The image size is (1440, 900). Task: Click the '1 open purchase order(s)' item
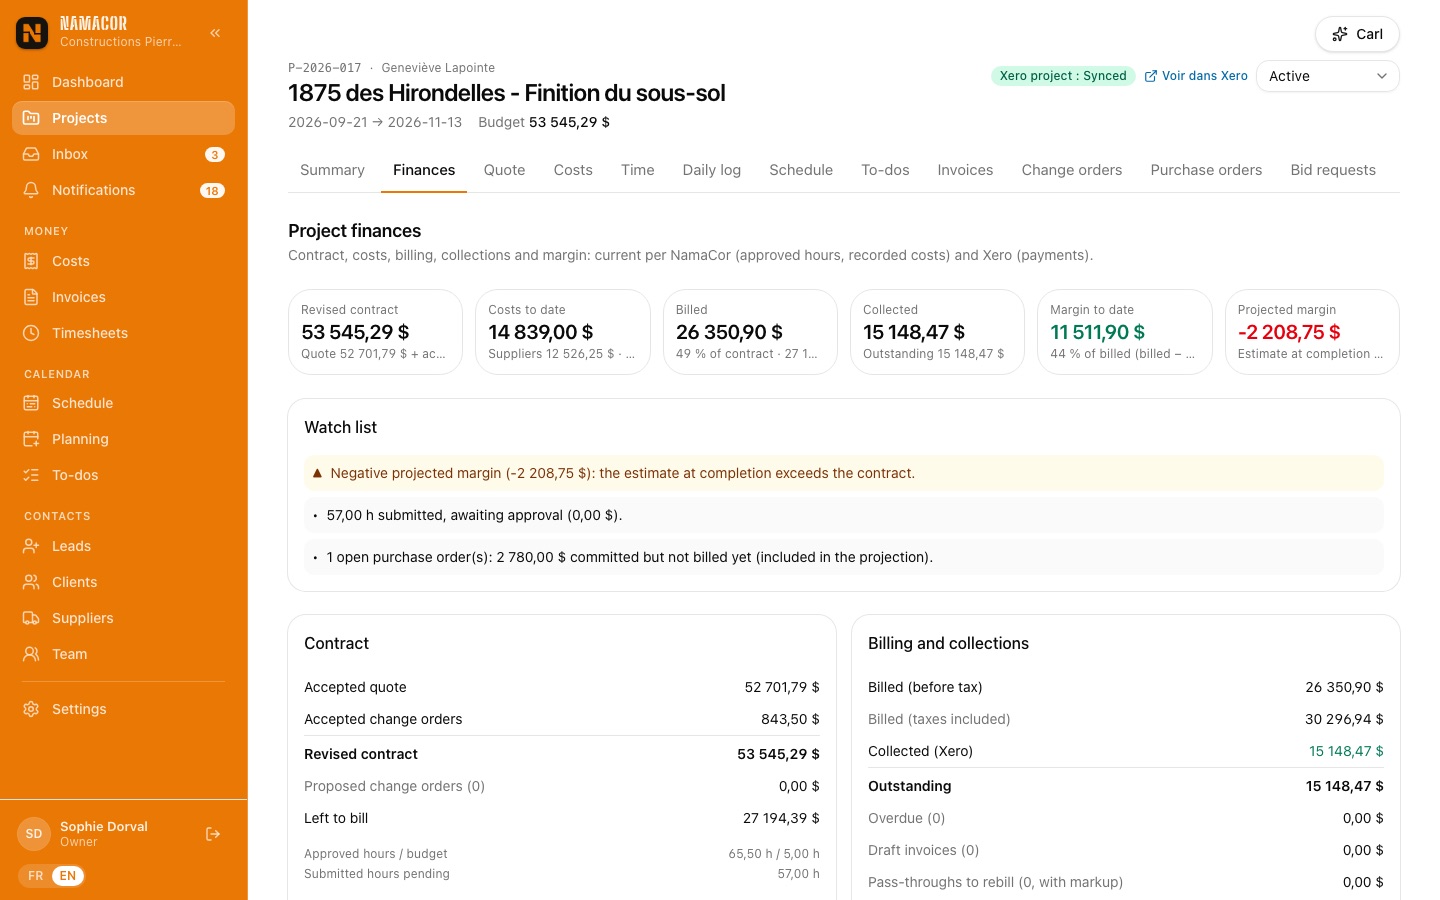point(844,557)
